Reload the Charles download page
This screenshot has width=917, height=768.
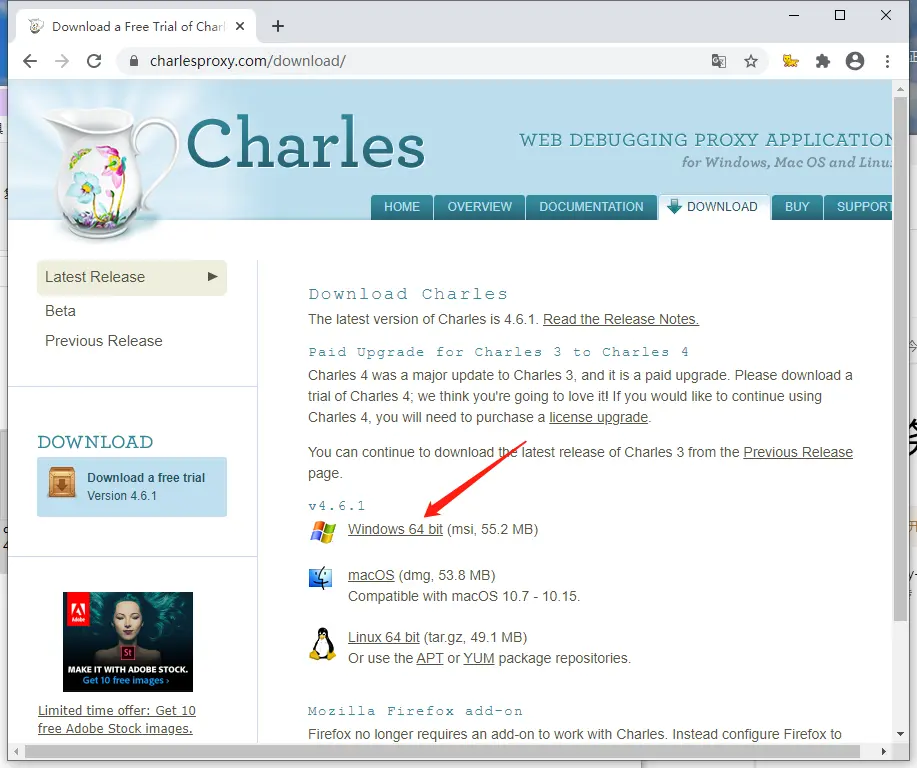94,61
